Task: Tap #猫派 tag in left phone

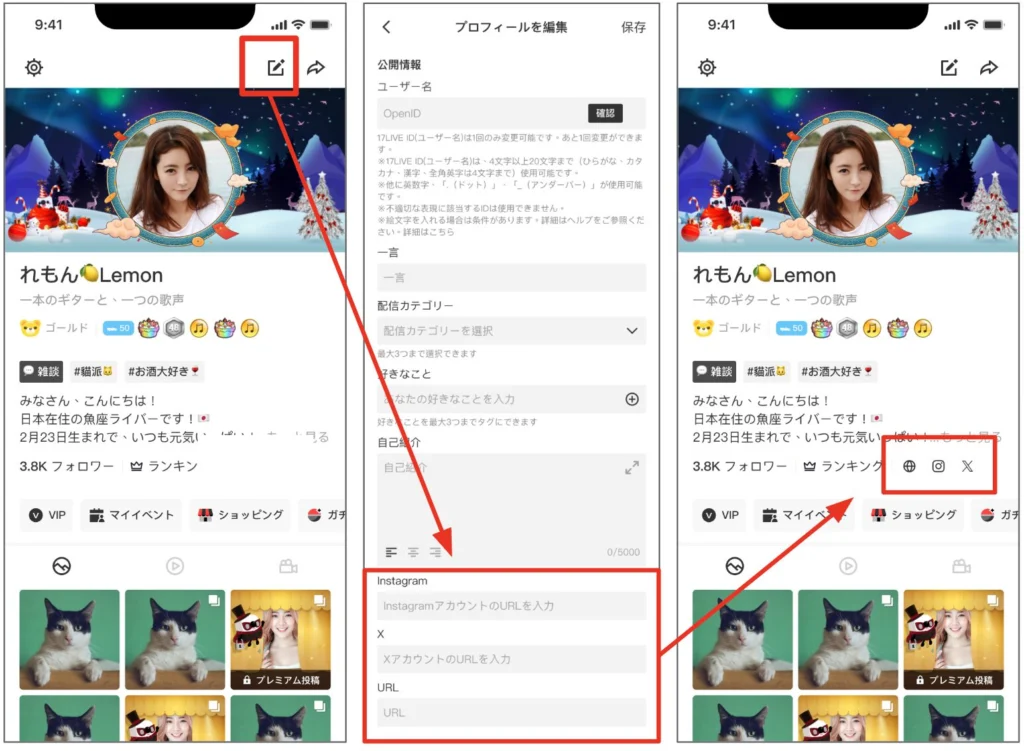Action: pyautogui.click(x=93, y=371)
